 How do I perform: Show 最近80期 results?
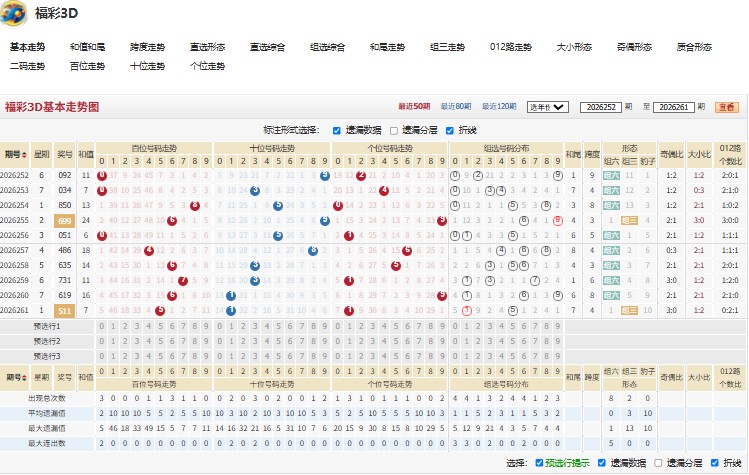coord(456,107)
